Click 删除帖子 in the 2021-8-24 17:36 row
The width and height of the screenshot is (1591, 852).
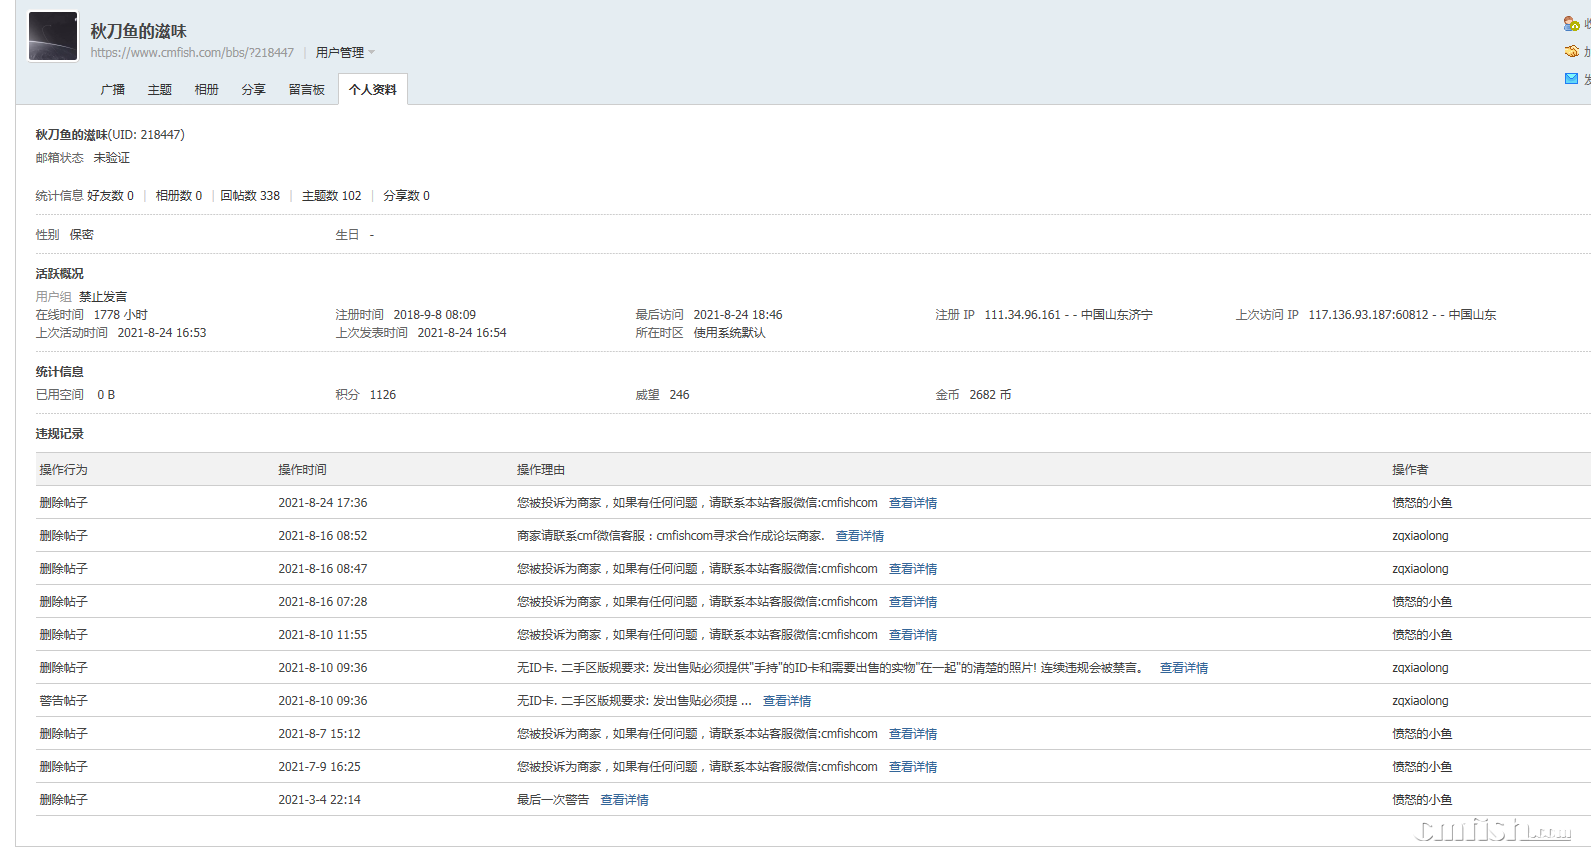[64, 503]
